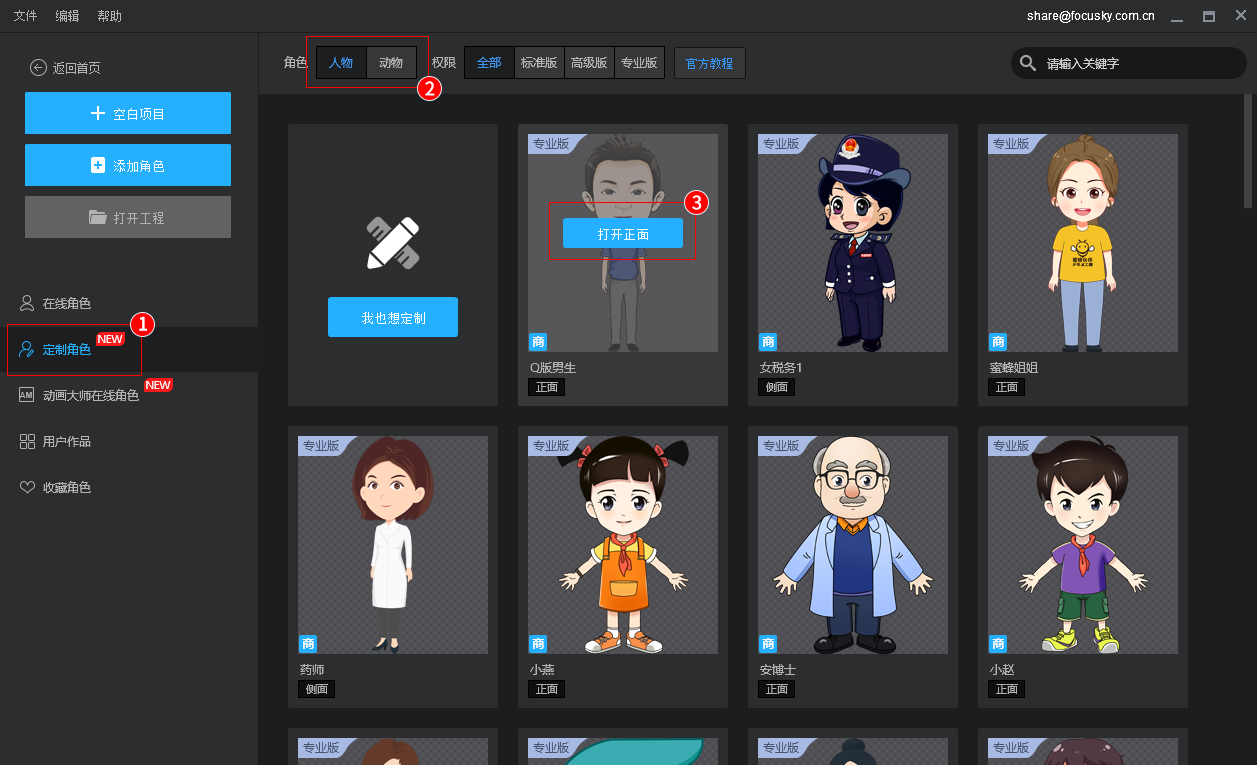Switch role filter to 动物
1257x765 pixels.
[391, 63]
